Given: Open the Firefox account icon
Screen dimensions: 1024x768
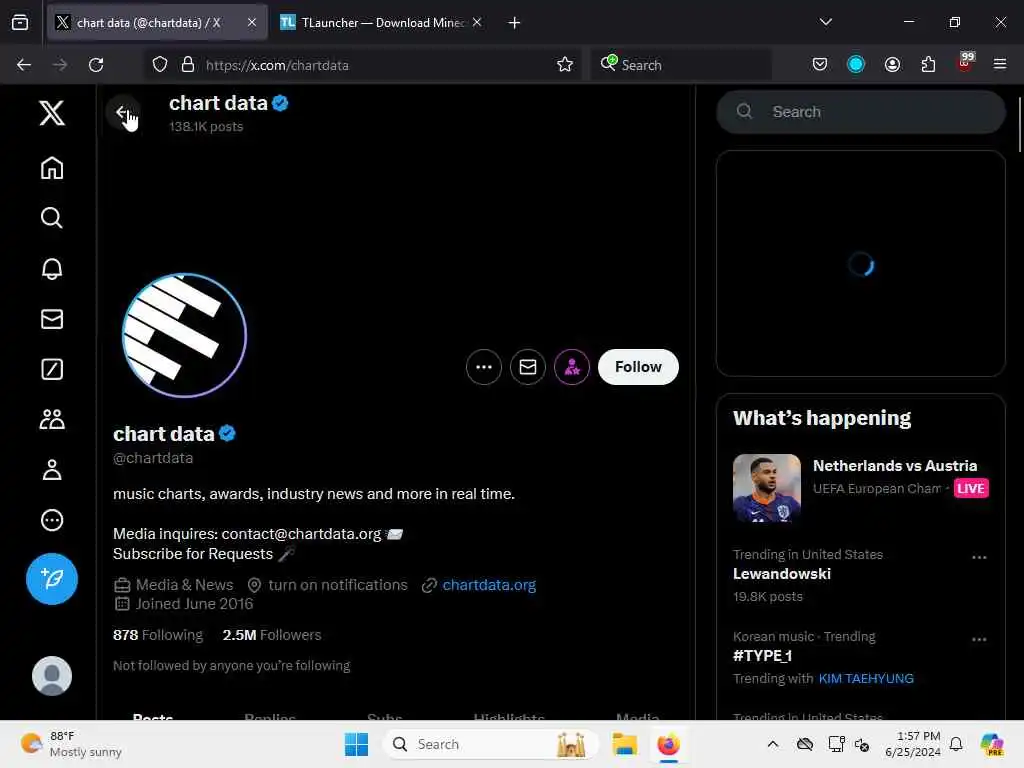Looking at the screenshot, I should [892, 65].
